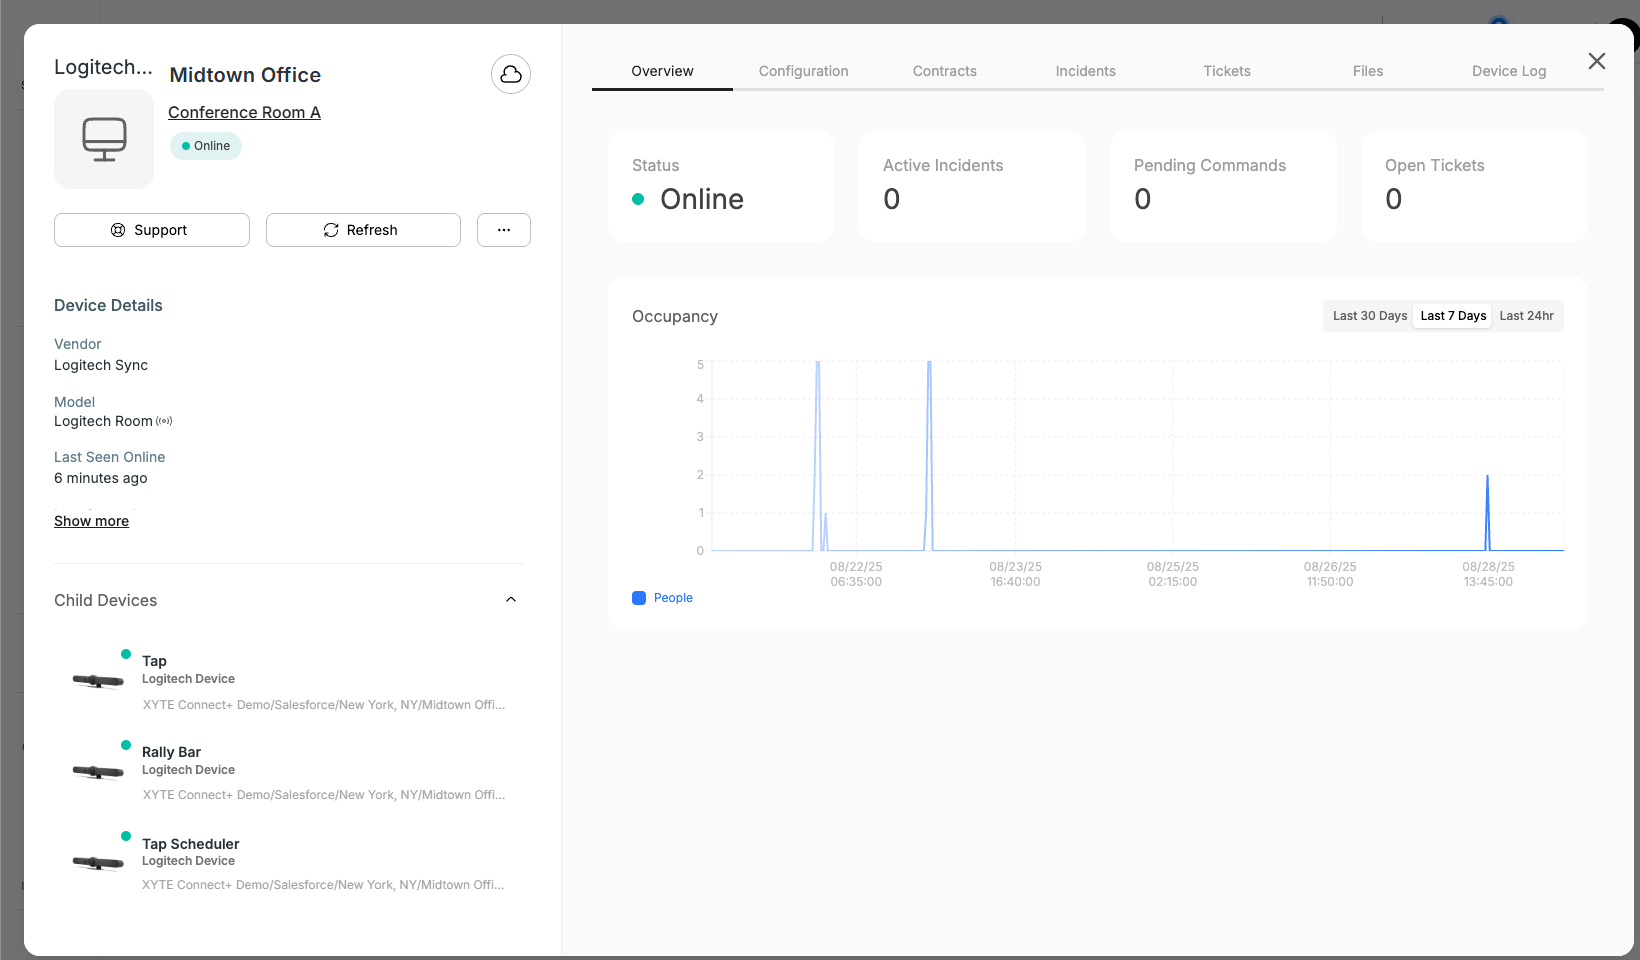1640x960 pixels.
Task: Click the signal icon beside Logitech Room
Action: point(164,421)
